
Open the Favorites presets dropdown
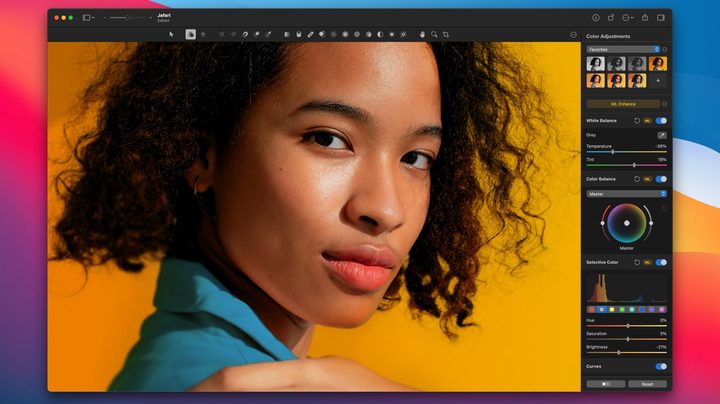tap(623, 49)
